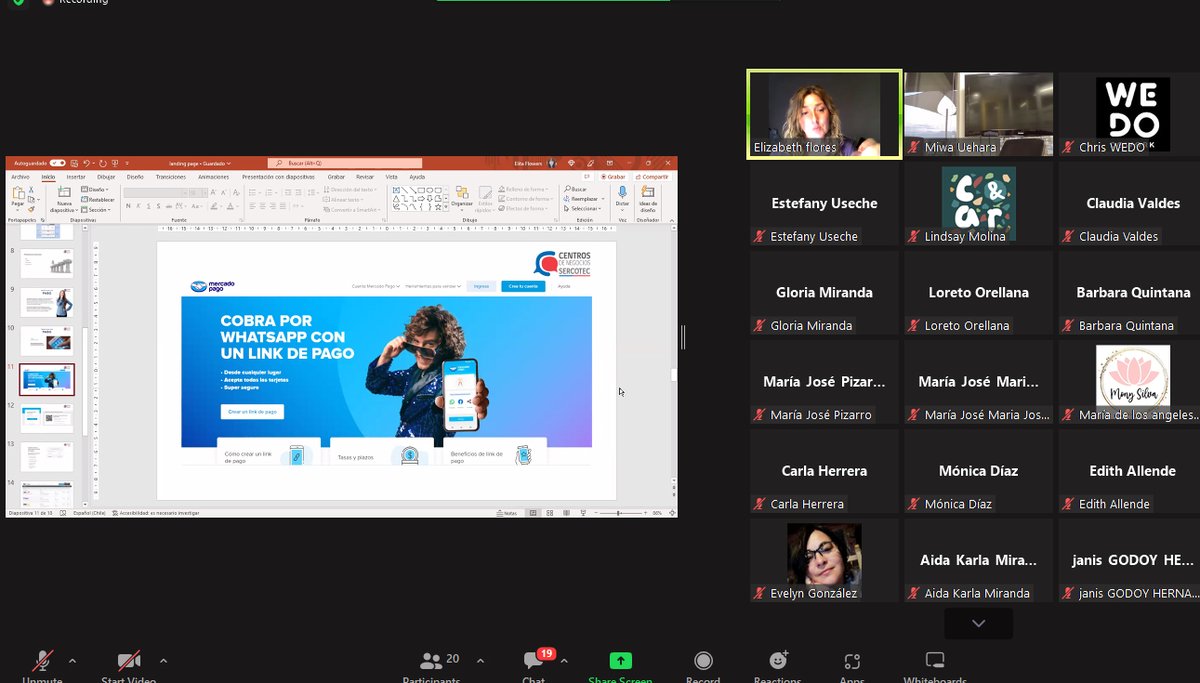Screen dimensions: 1200x683
Task: Select slide 12 thumbnail in panel
Action: [x=47, y=418]
